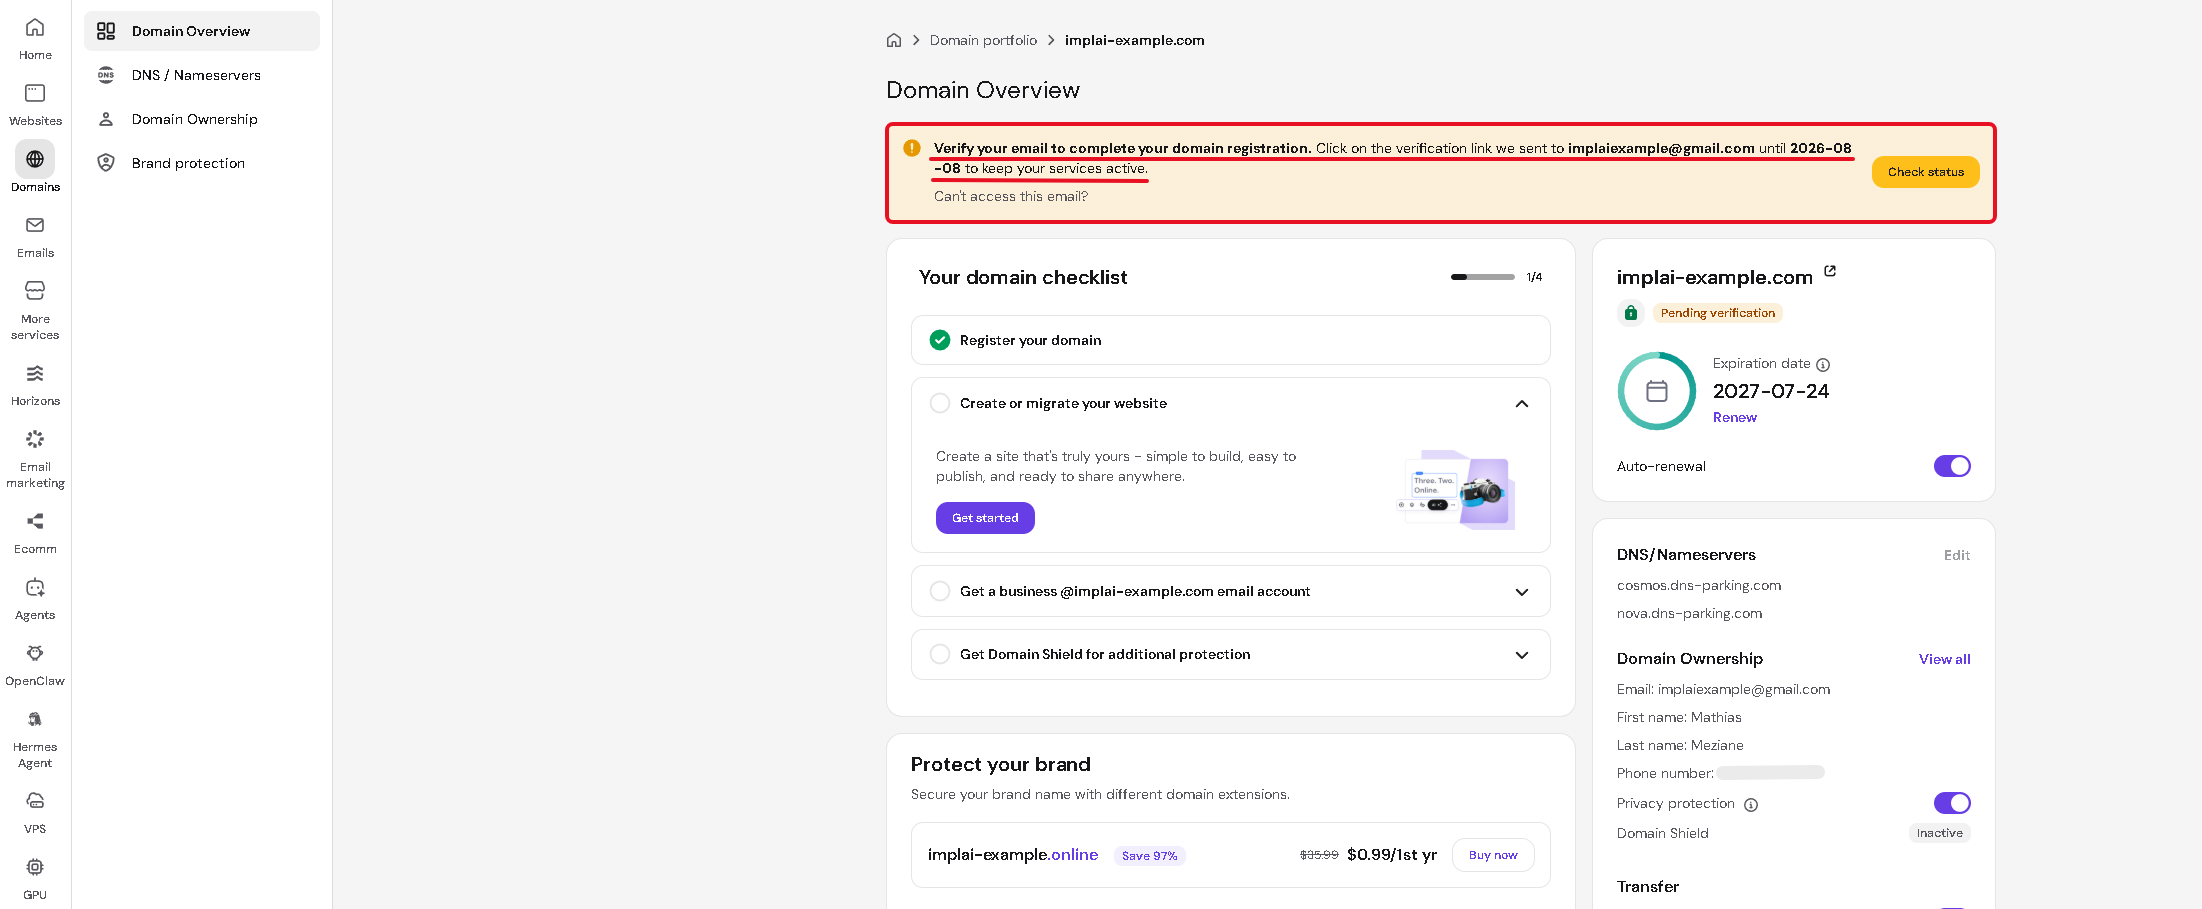Select Domain Overview menu item
Screen dimensions: 2202x909
click(202, 31)
